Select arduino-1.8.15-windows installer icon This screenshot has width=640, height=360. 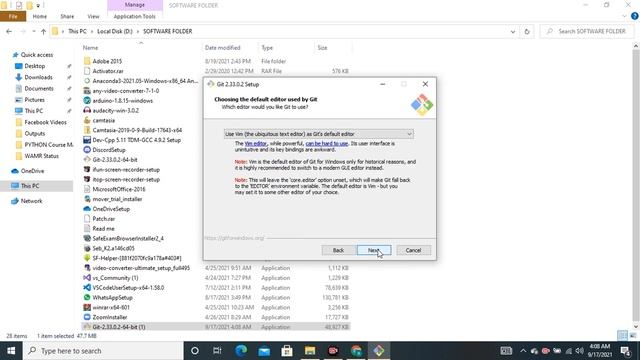[87, 100]
